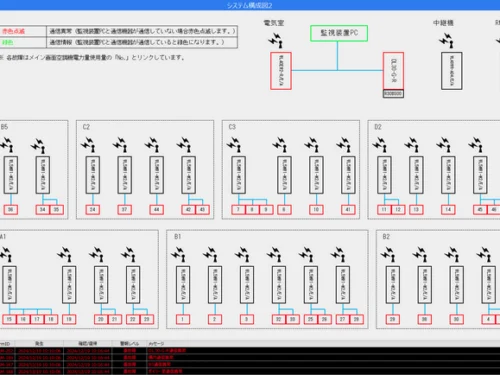This screenshot has height=375, width=500.
Task: Click the red wireless unit box in 電気室
Action: (x=281, y=71)
